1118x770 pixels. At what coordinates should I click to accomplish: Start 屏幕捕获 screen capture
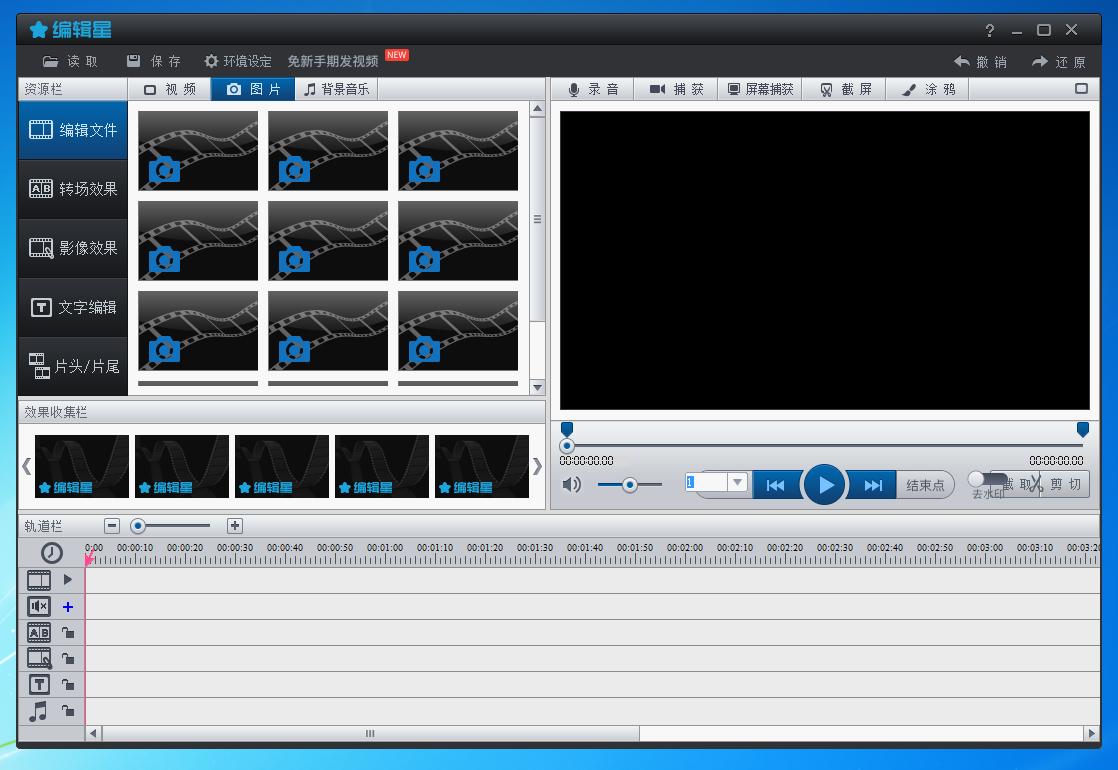coord(760,89)
